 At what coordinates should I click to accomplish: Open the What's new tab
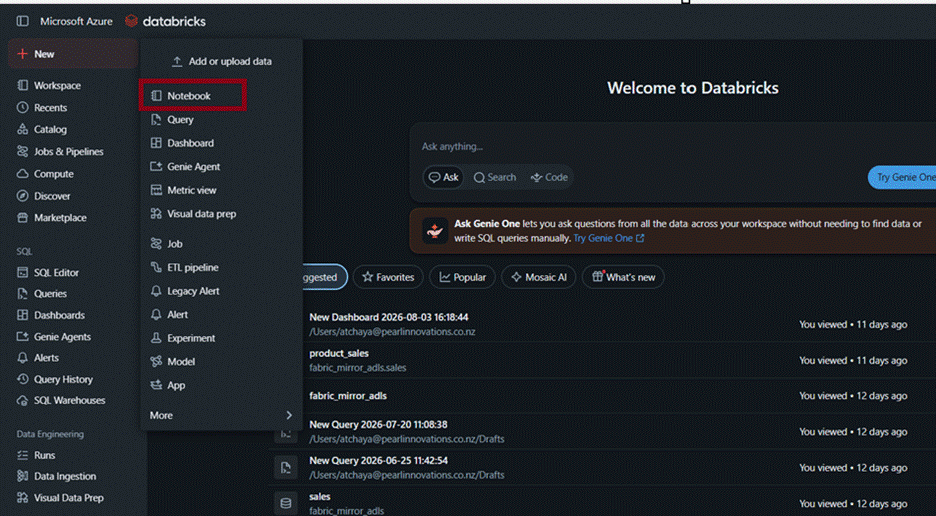pyautogui.click(x=623, y=277)
